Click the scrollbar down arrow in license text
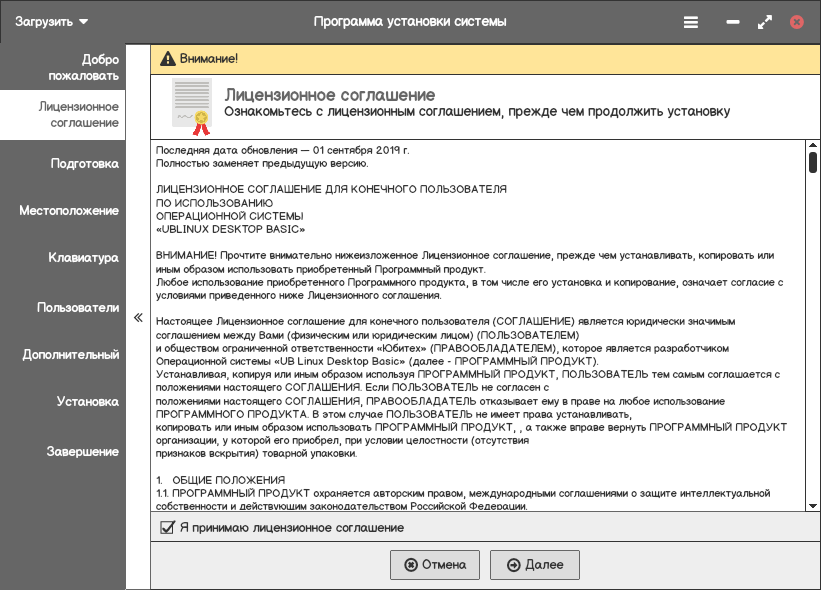 tap(813, 506)
